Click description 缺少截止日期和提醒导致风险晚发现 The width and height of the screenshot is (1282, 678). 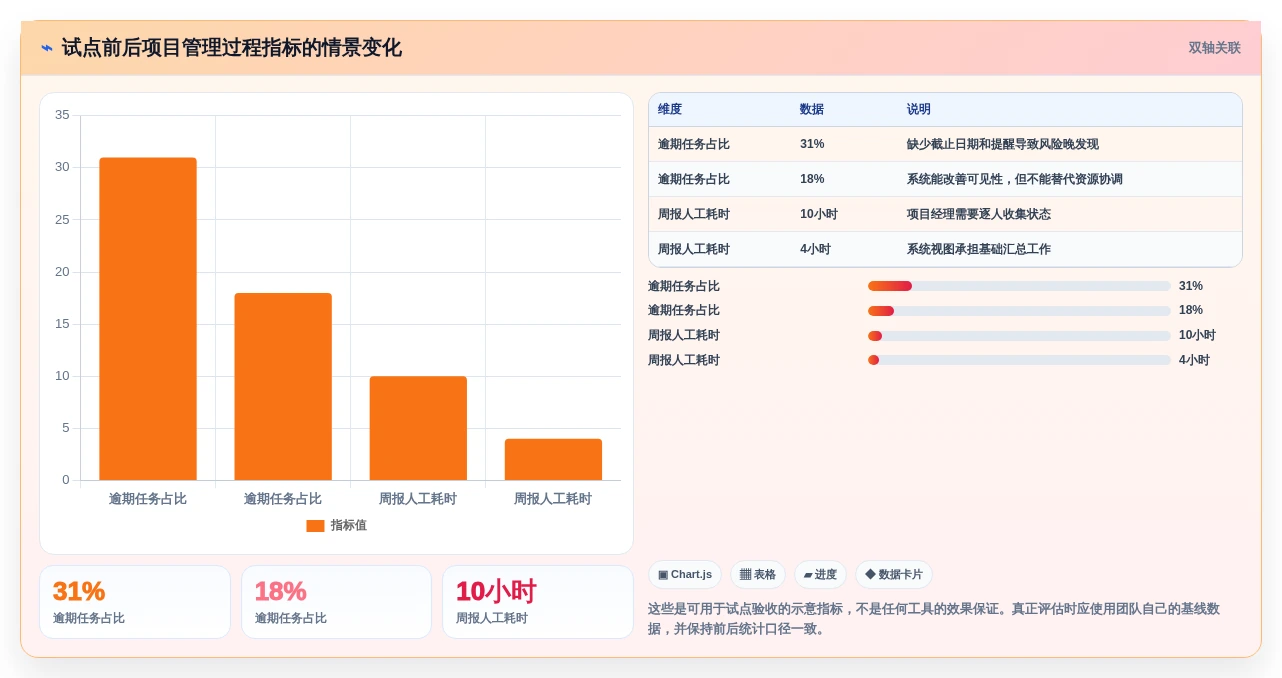tap(1003, 144)
